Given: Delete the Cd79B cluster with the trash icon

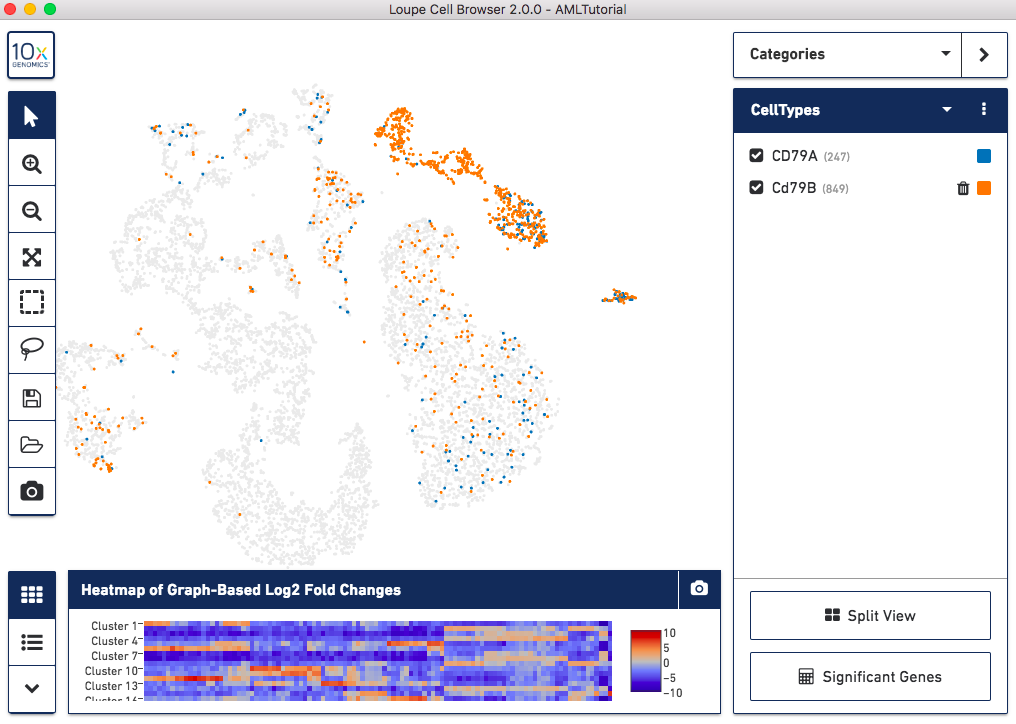Looking at the screenshot, I should coord(962,188).
